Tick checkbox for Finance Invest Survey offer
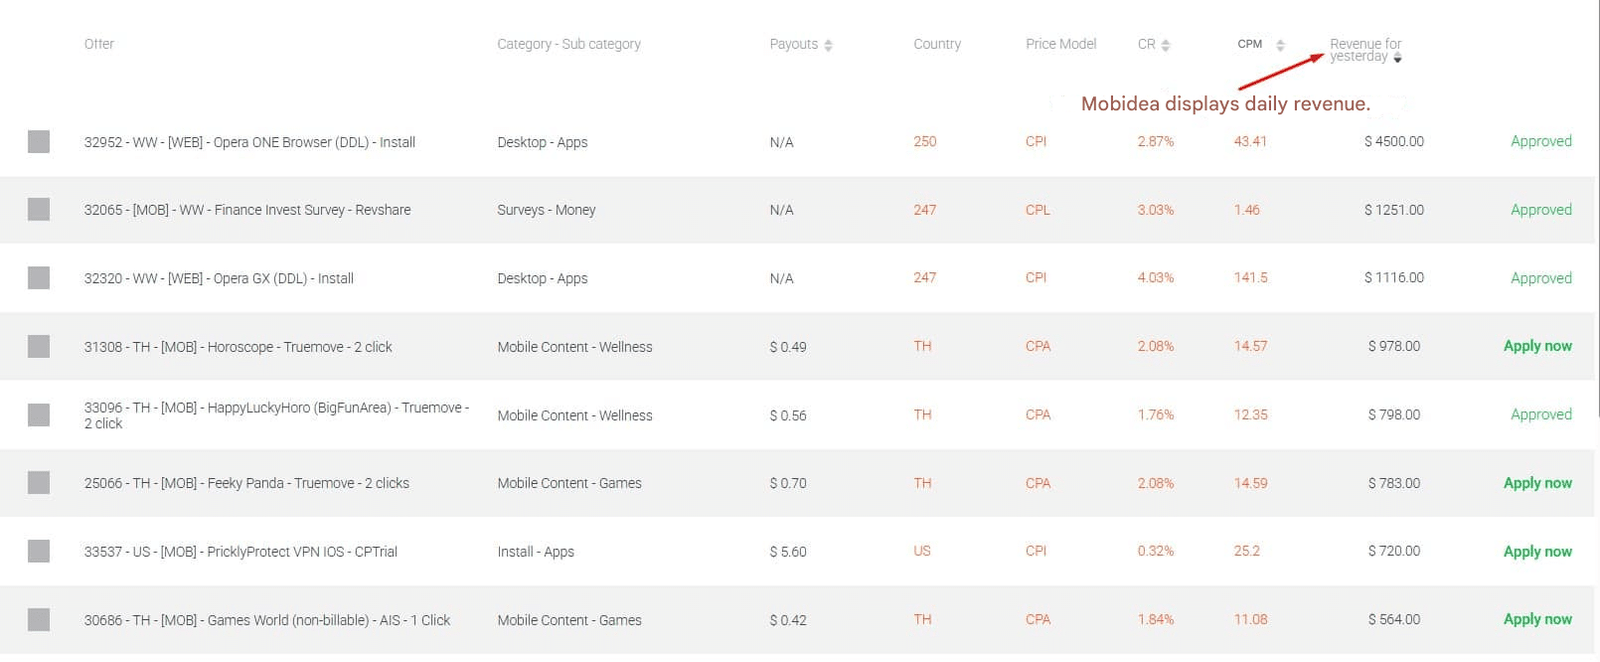The width and height of the screenshot is (1600, 662). tap(39, 210)
